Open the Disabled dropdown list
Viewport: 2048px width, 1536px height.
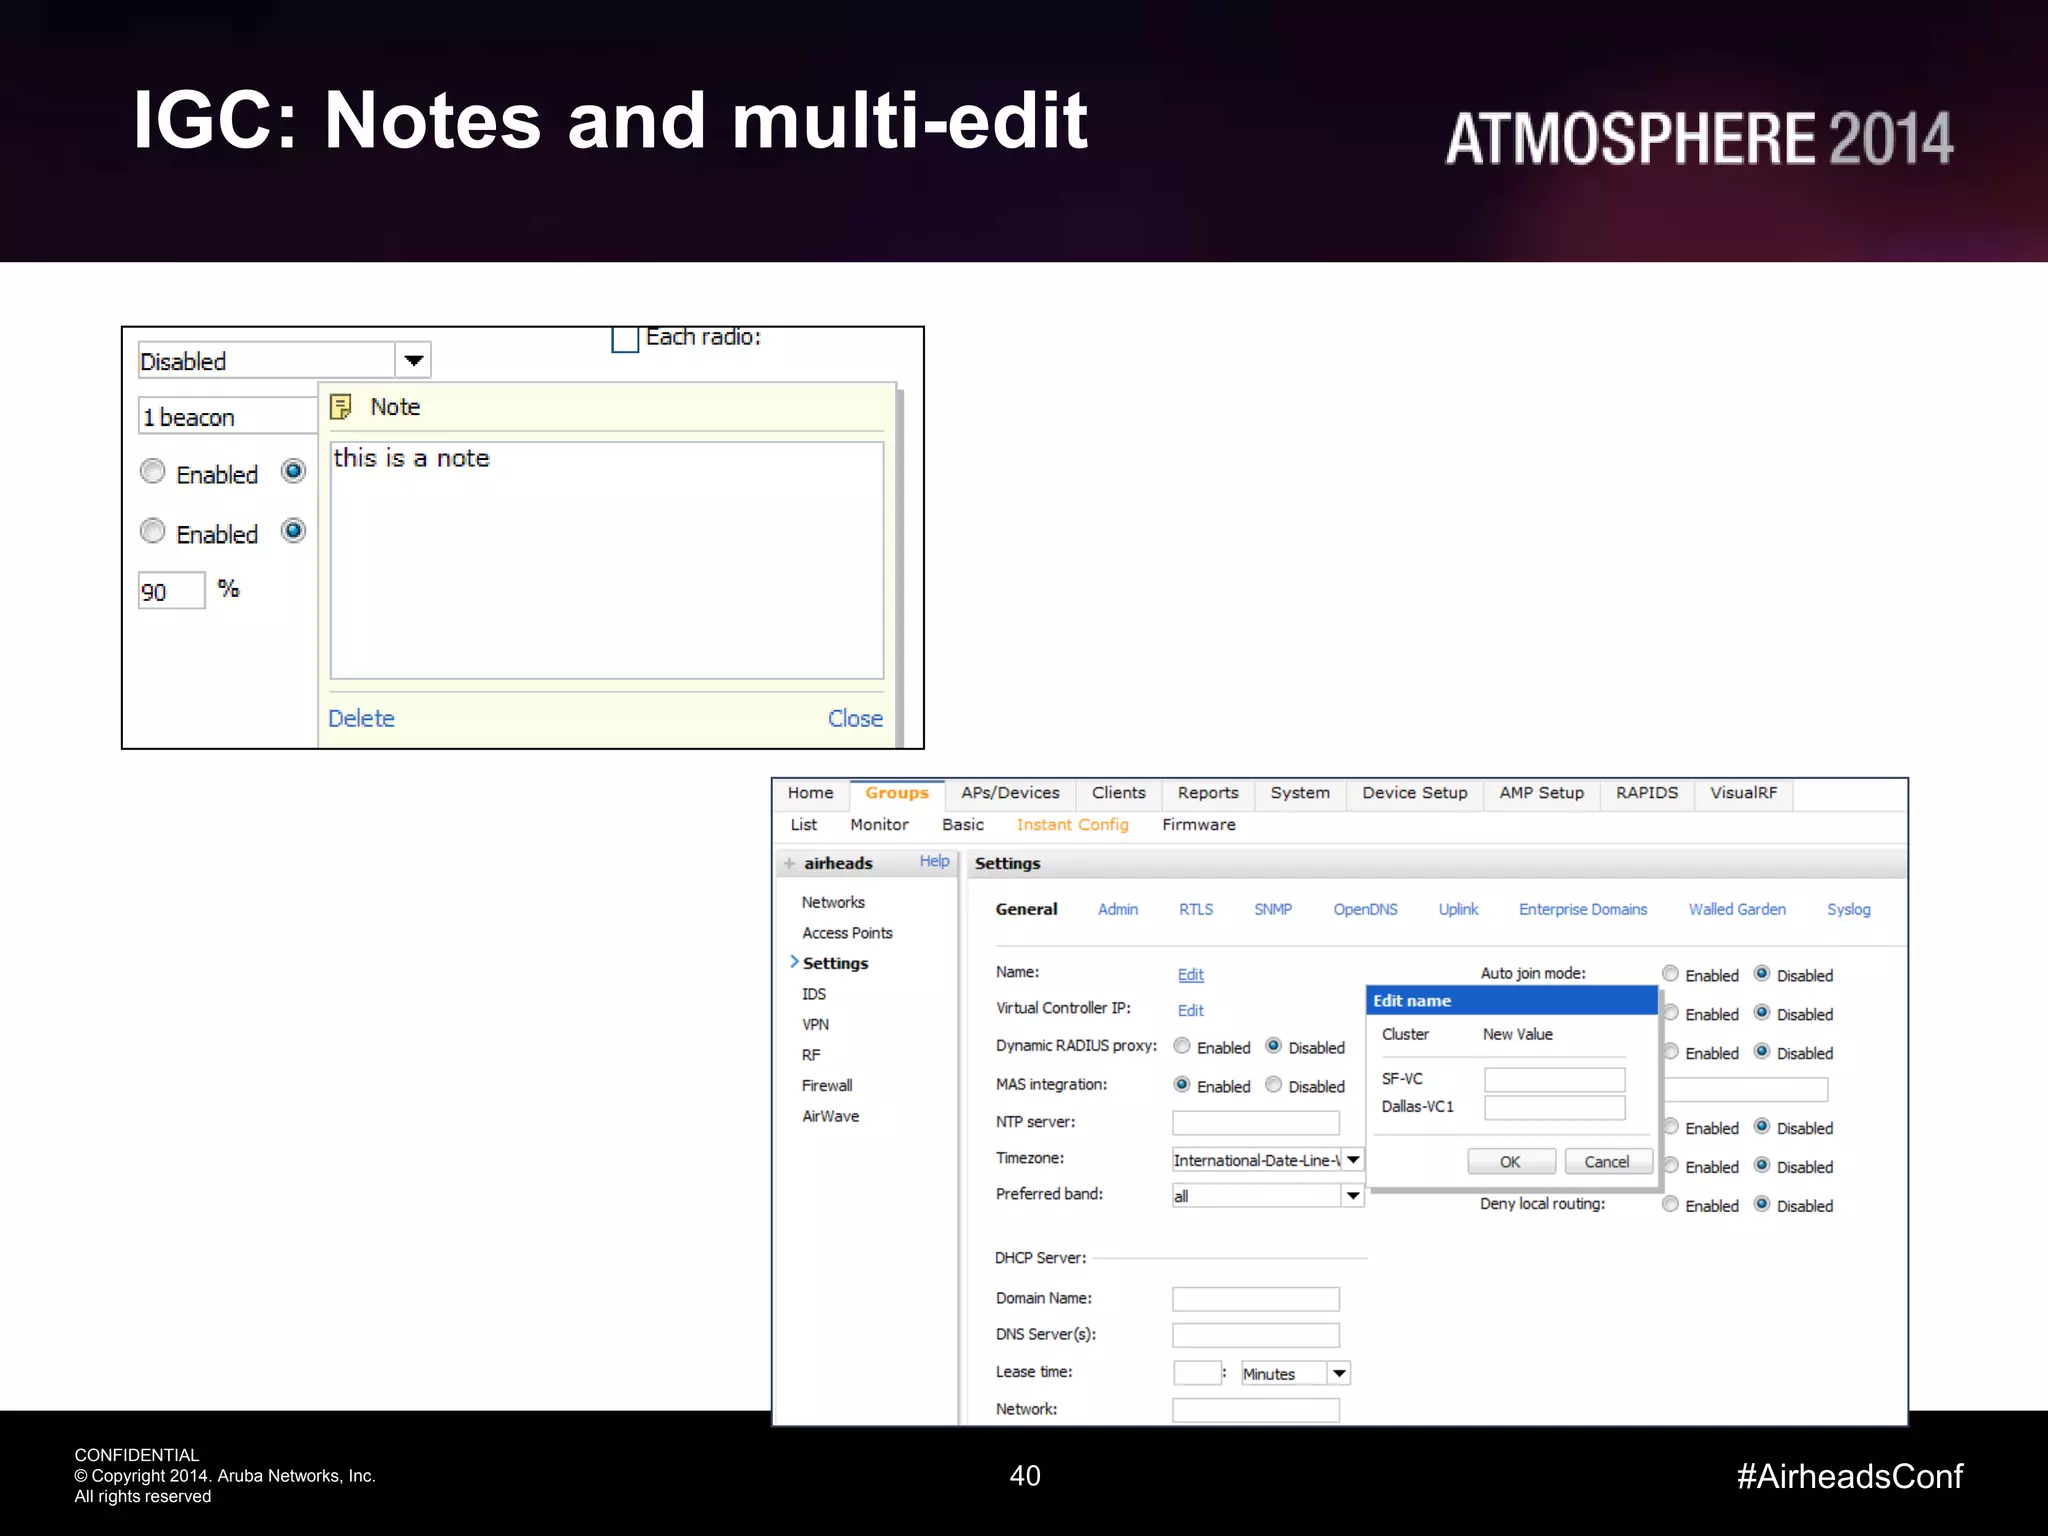tap(413, 361)
